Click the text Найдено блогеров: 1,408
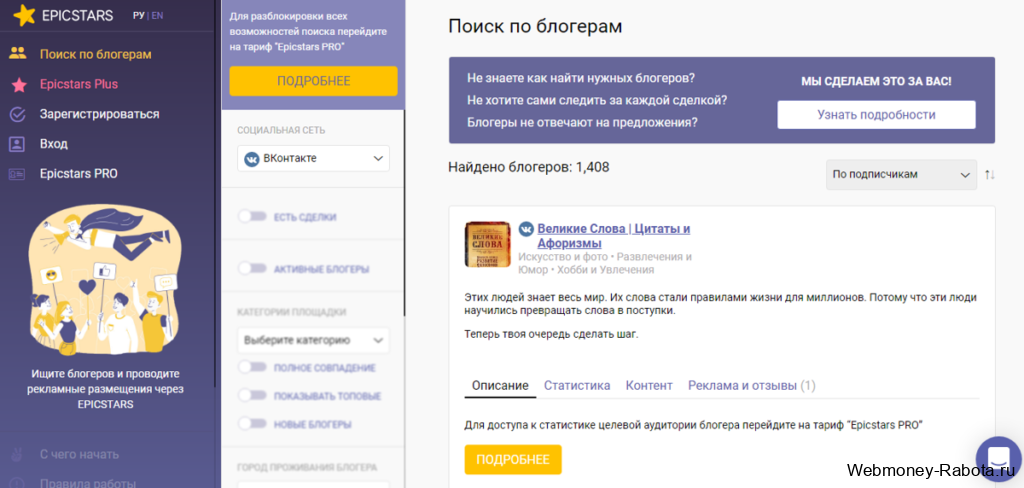This screenshot has height=488, width=1024. (x=529, y=167)
